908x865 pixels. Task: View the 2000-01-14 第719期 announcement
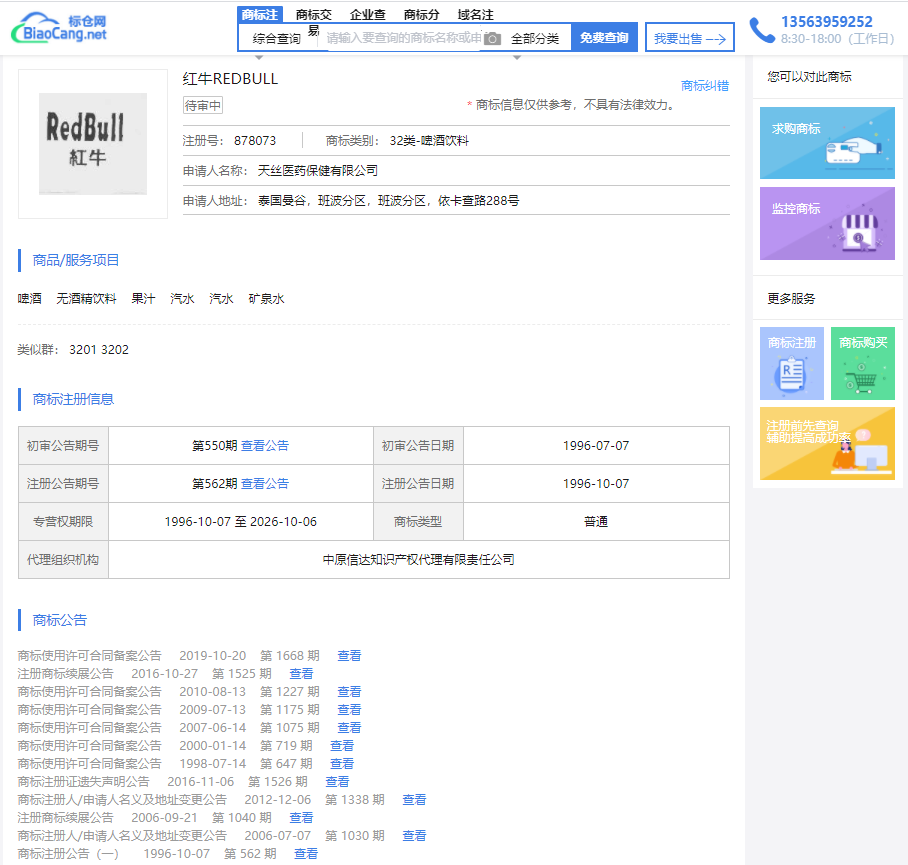342,746
